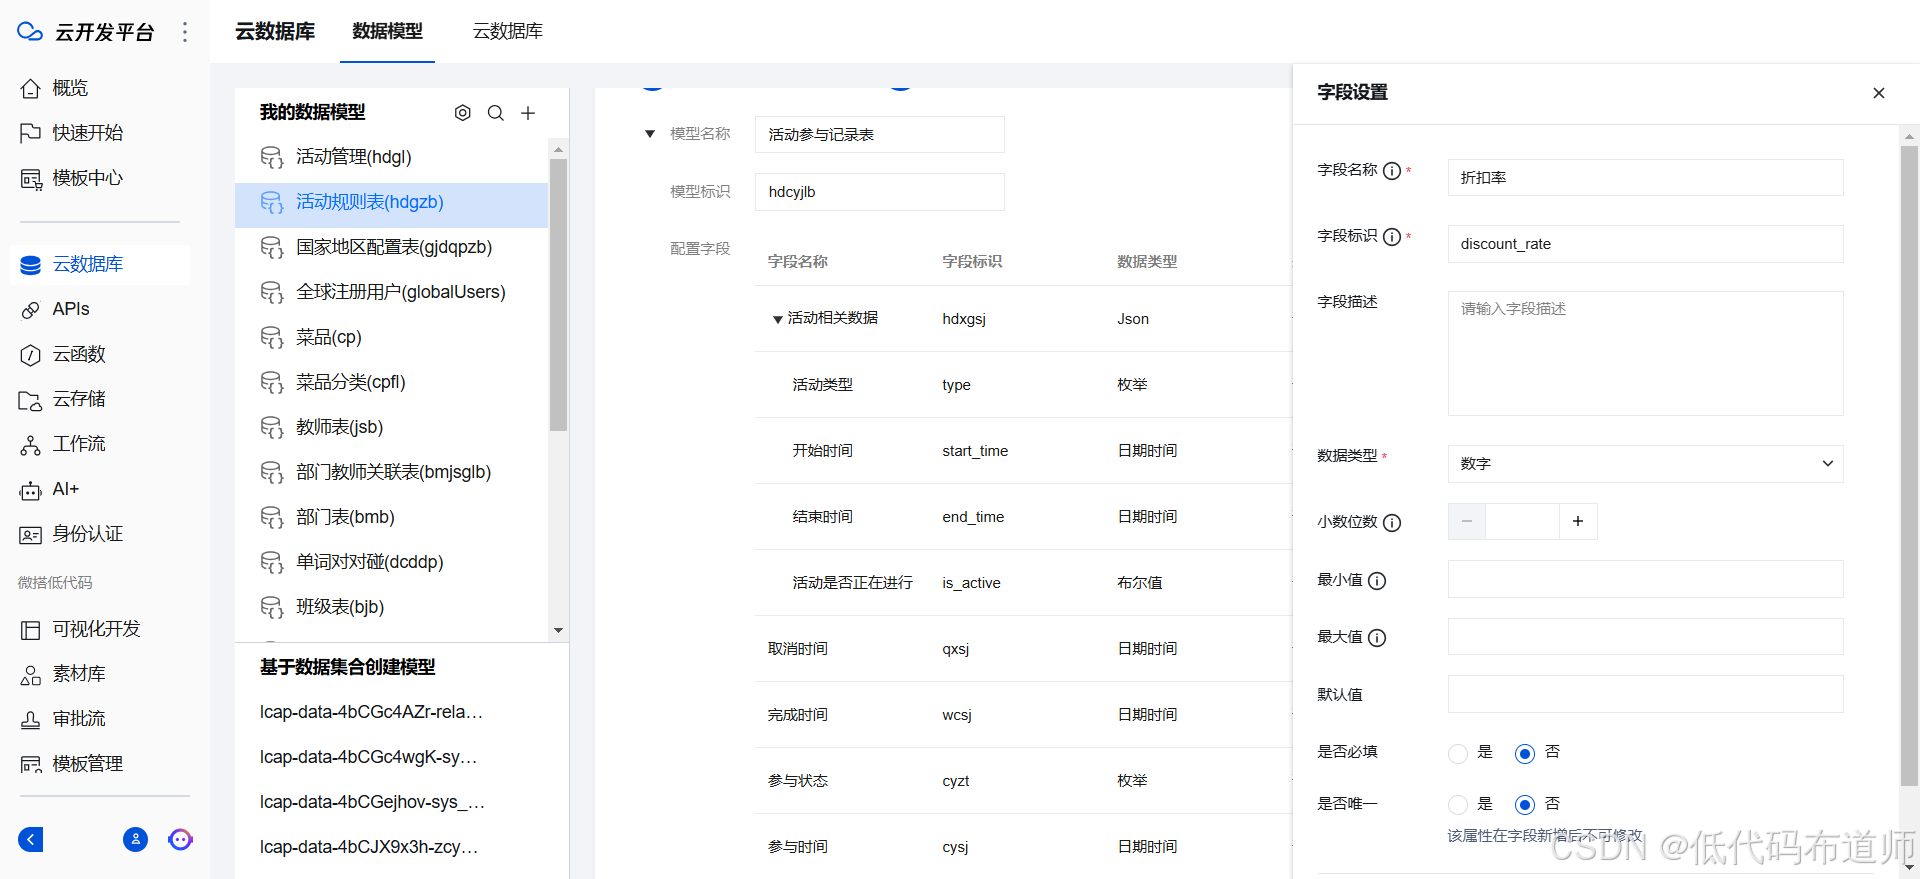Open data model settings hexagon icon
The height and width of the screenshot is (879, 1920).
coord(462,113)
